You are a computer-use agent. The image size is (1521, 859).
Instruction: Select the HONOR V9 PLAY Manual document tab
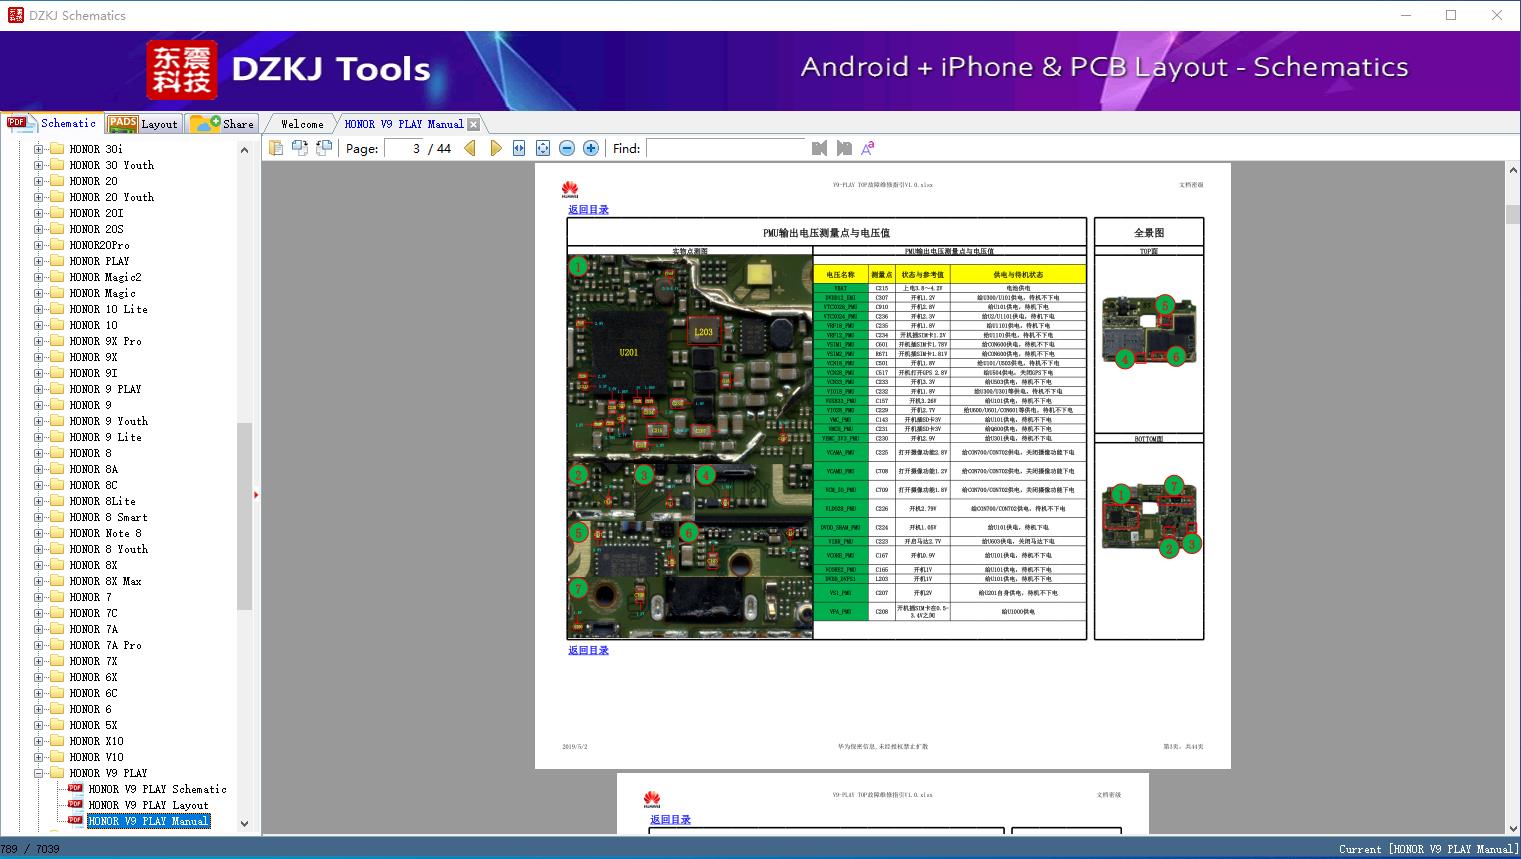404,124
